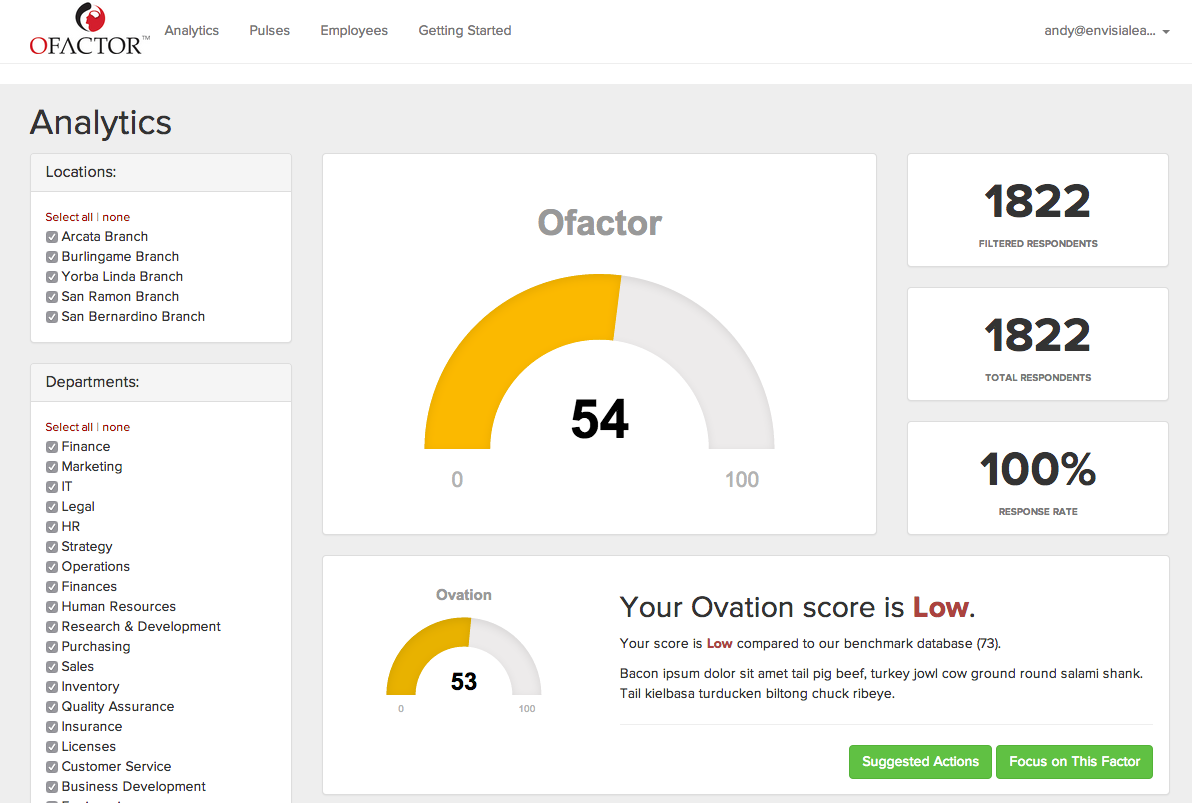Click the large Ofactor gauge title
1192x803 pixels.
[x=600, y=223]
